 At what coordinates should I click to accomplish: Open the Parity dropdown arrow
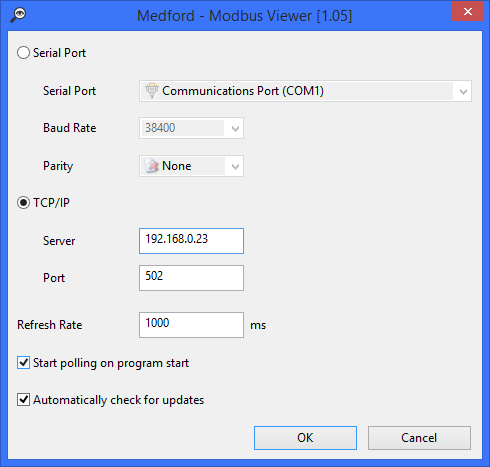pyautogui.click(x=235, y=166)
